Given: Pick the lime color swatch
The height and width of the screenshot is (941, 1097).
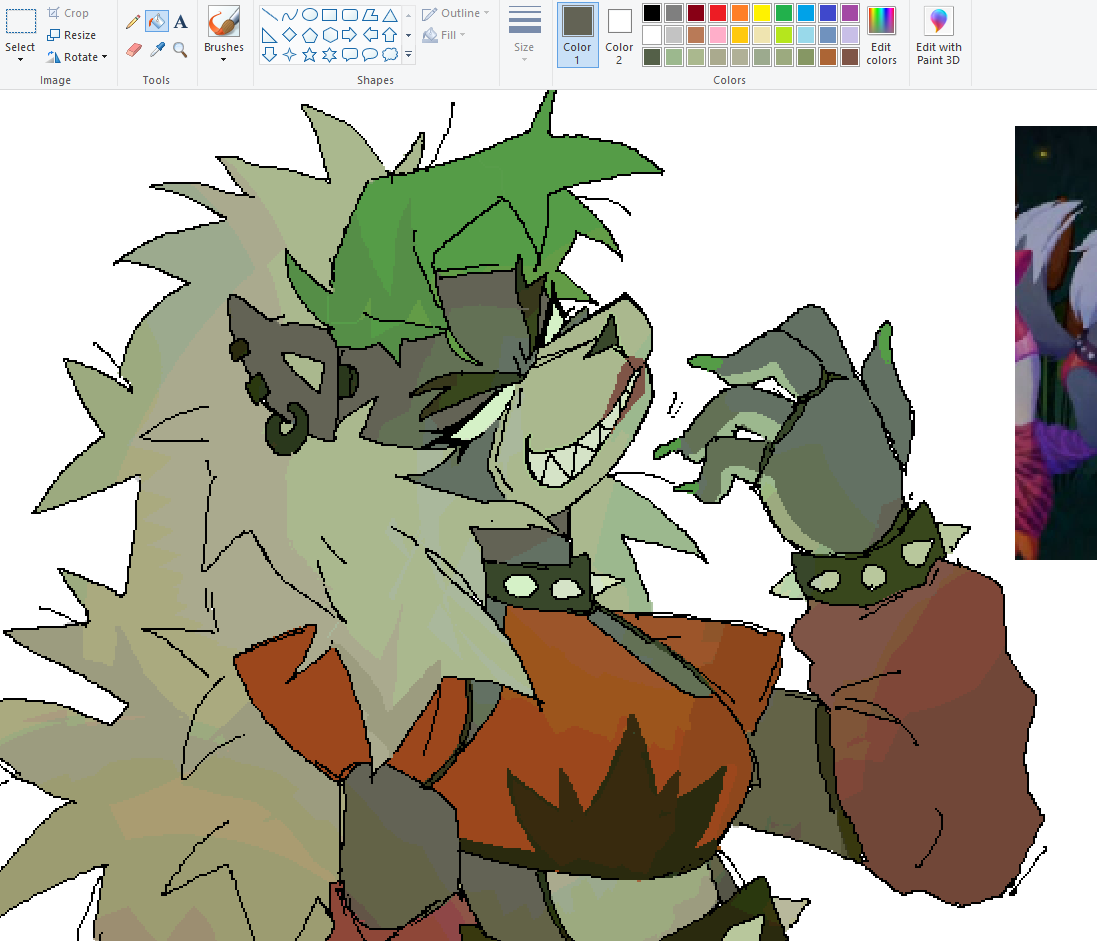Looking at the screenshot, I should click(x=784, y=35).
